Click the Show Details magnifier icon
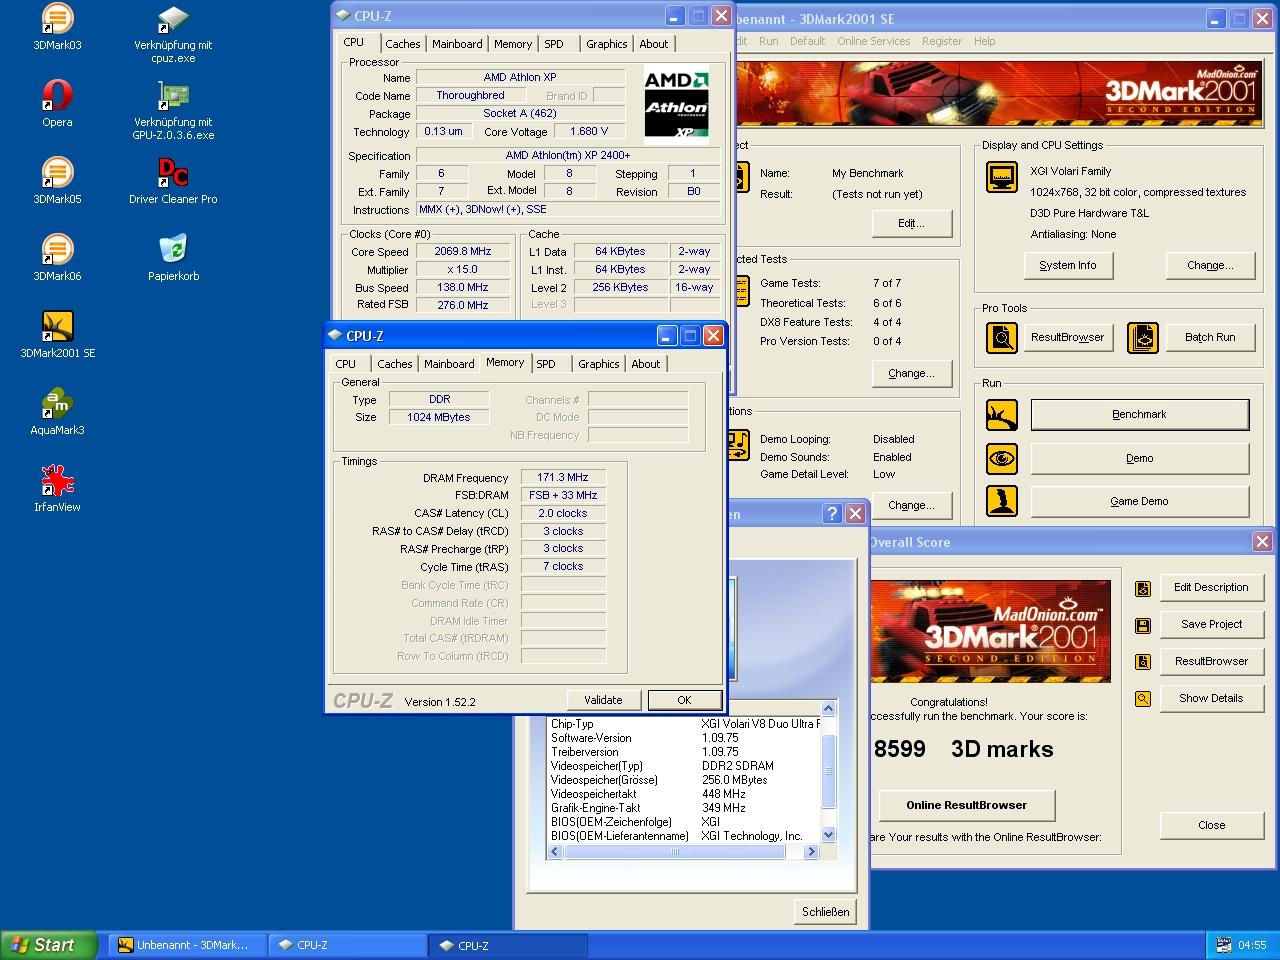 click(1143, 698)
